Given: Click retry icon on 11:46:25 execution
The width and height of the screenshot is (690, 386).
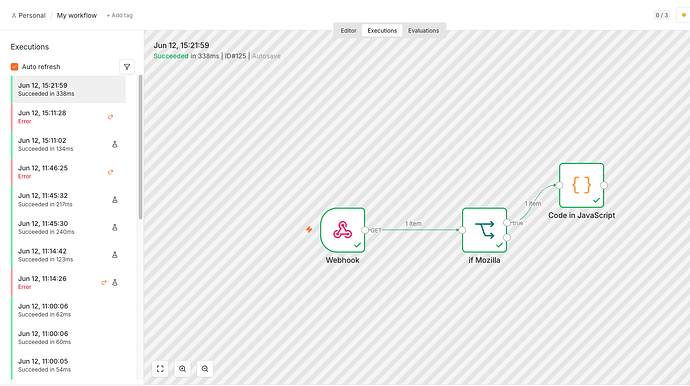Looking at the screenshot, I should (x=110, y=172).
